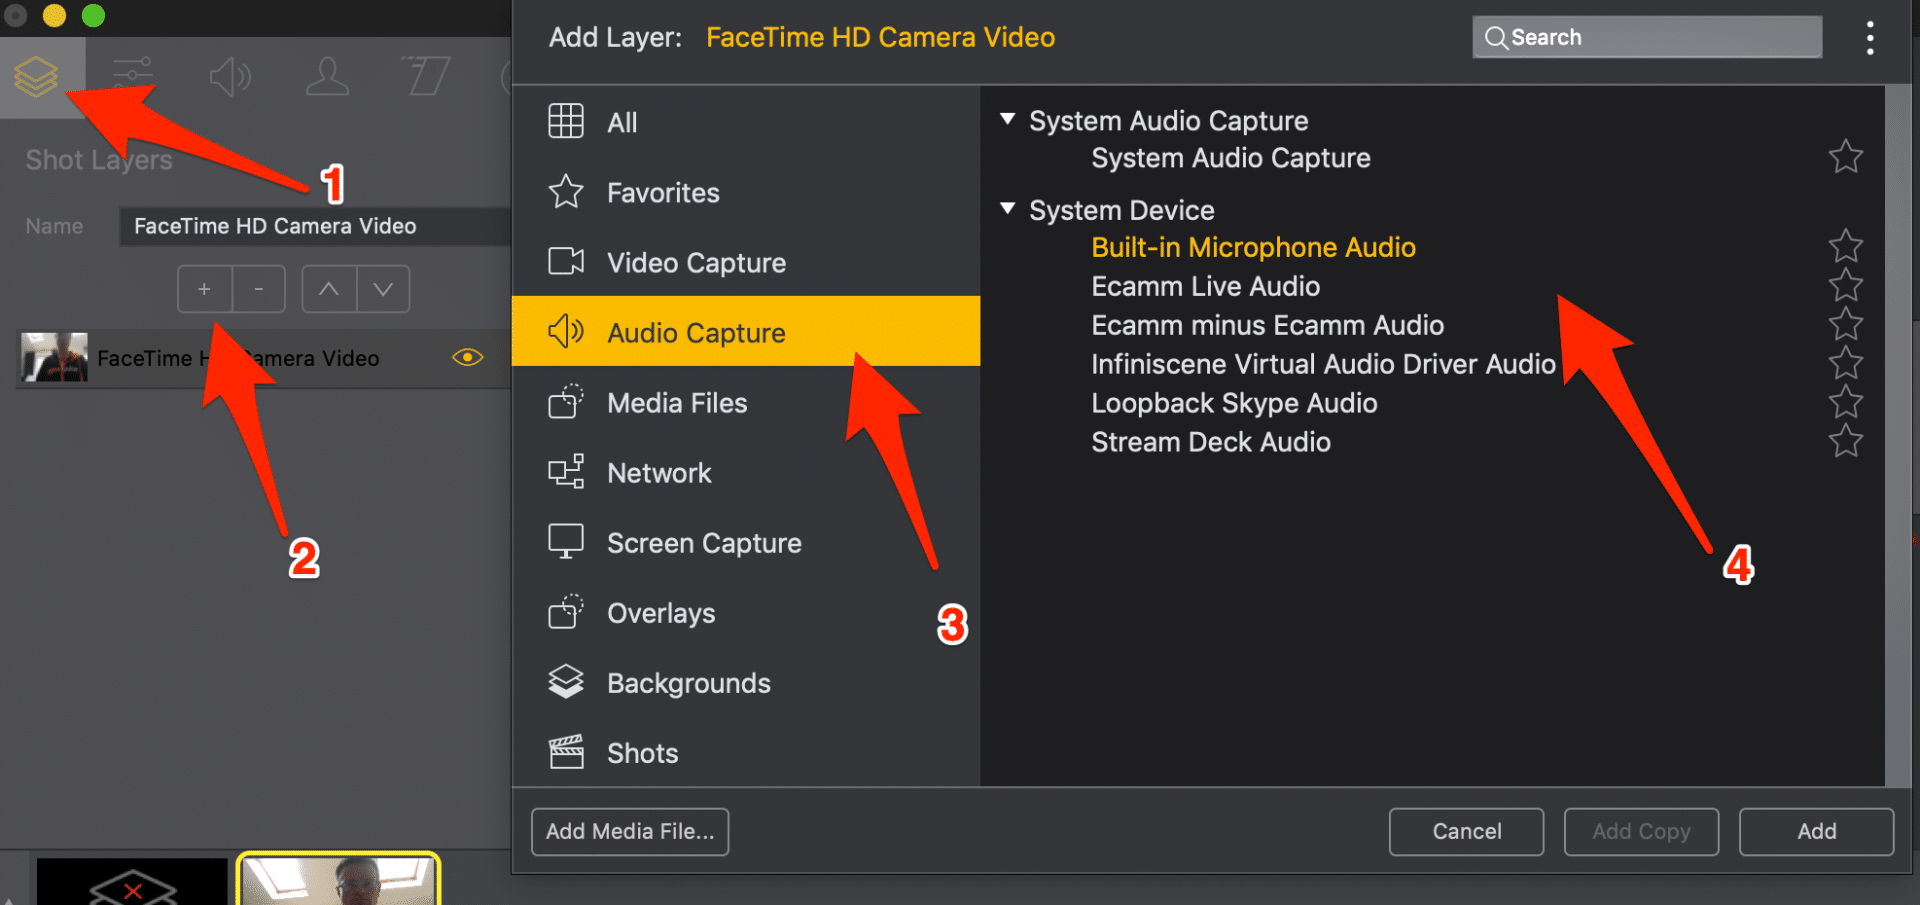This screenshot has height=905, width=1920.
Task: Click the Add button
Action: coord(1816,832)
